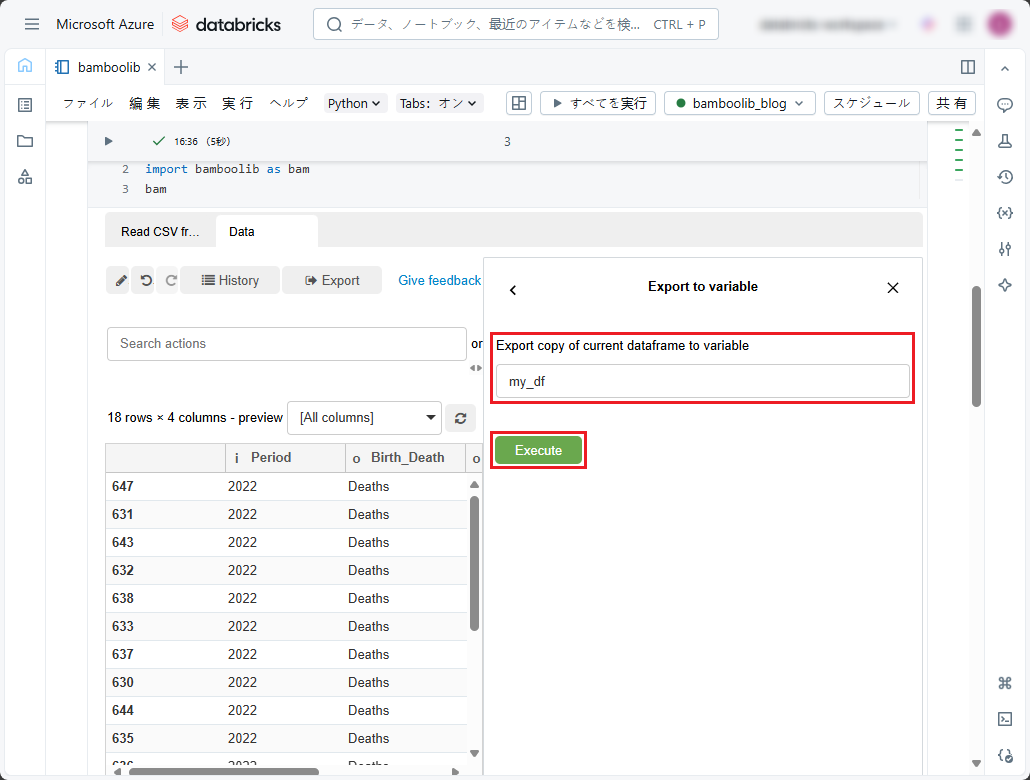The height and width of the screenshot is (780, 1030).
Task: Open the Assistant sparkle icon
Action: click(1005, 285)
